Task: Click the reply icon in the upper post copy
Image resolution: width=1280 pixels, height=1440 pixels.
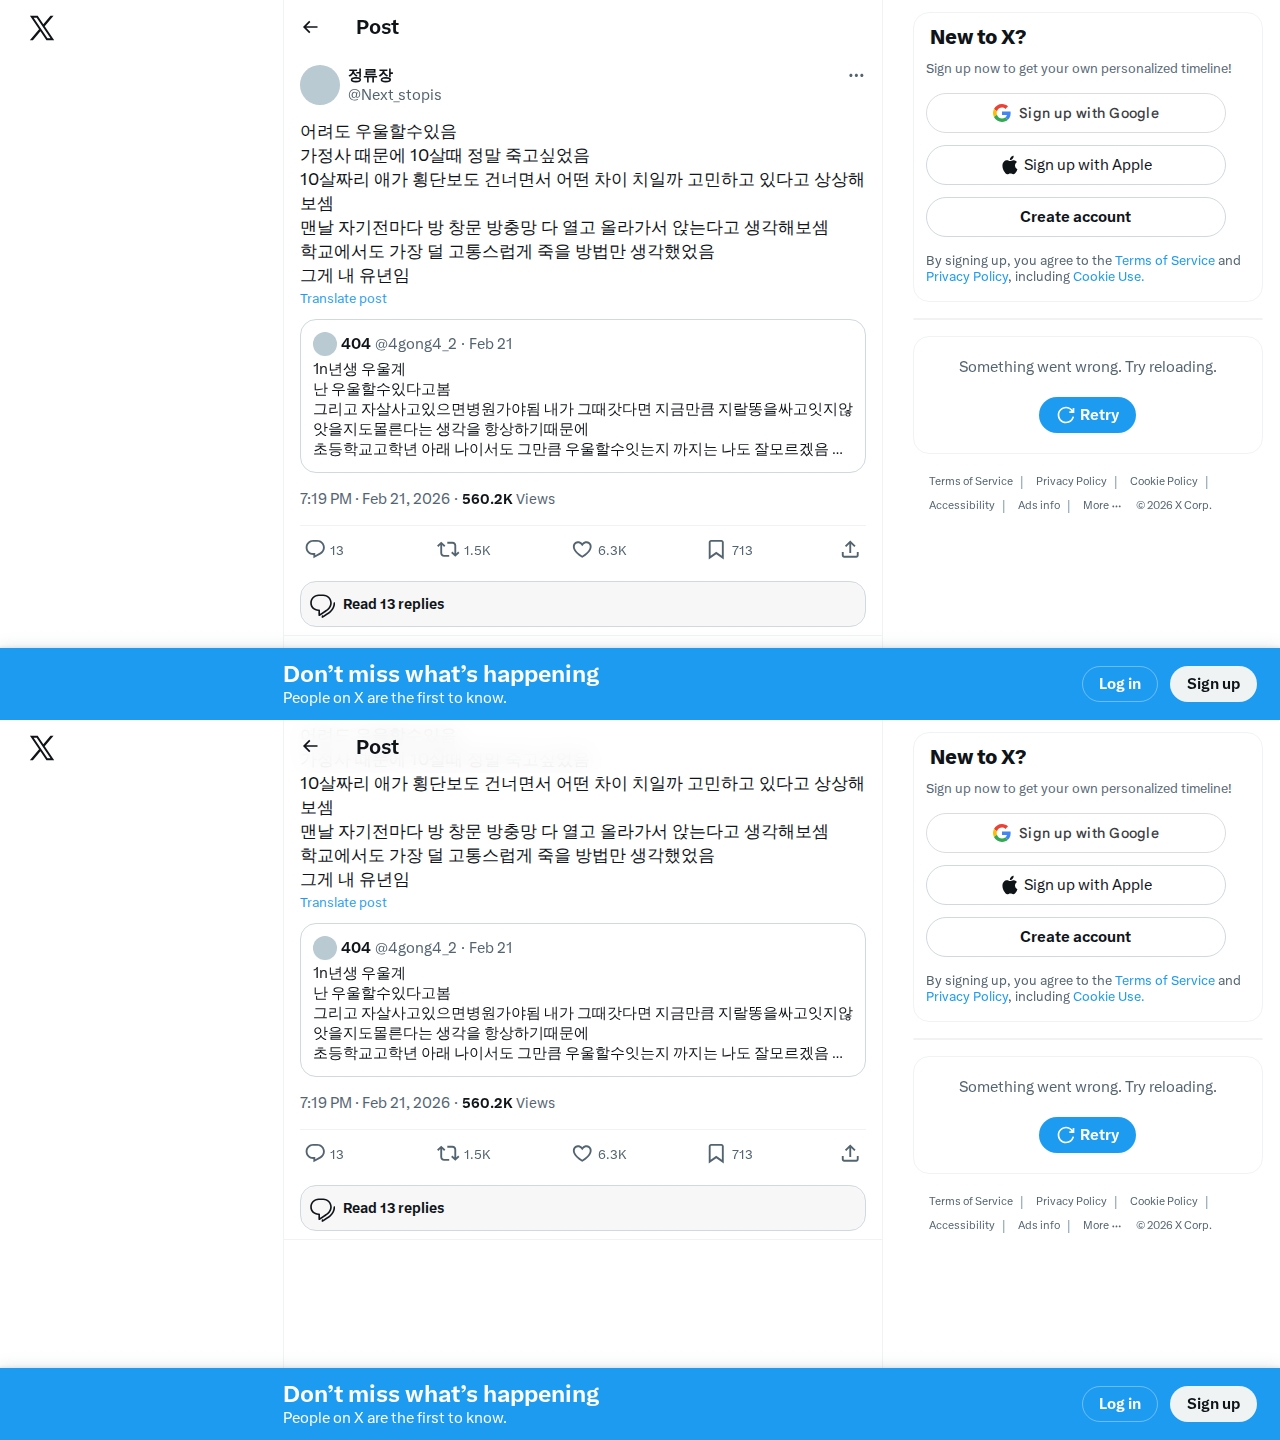Action: click(x=315, y=549)
